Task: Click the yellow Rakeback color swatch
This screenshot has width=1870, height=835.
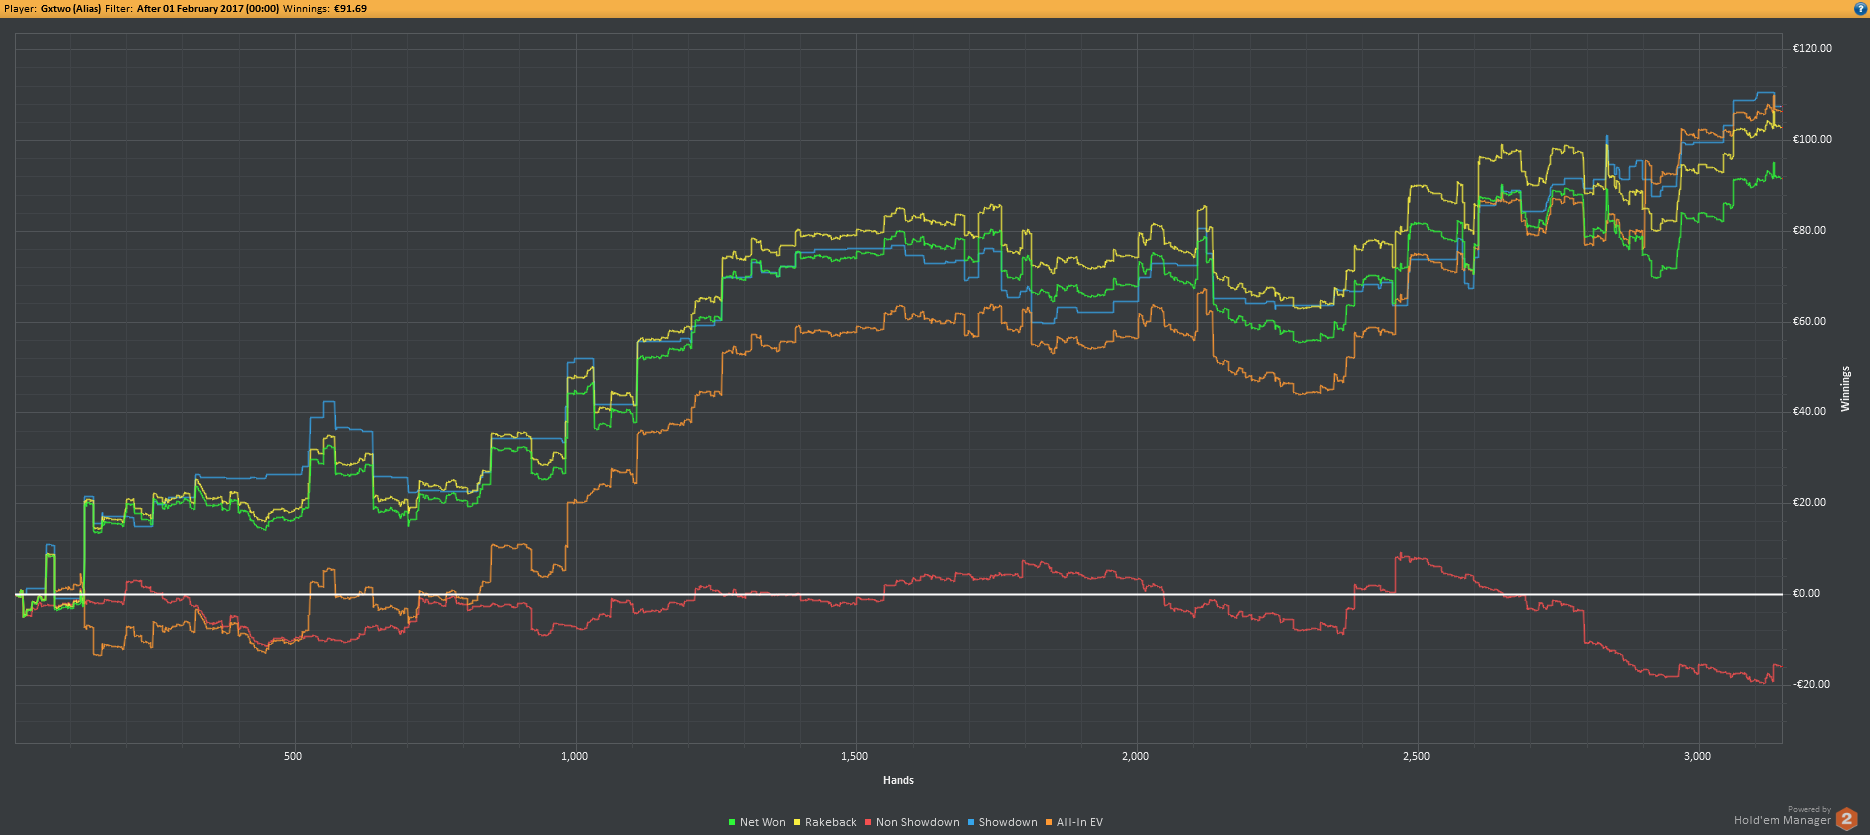Action: tap(798, 823)
